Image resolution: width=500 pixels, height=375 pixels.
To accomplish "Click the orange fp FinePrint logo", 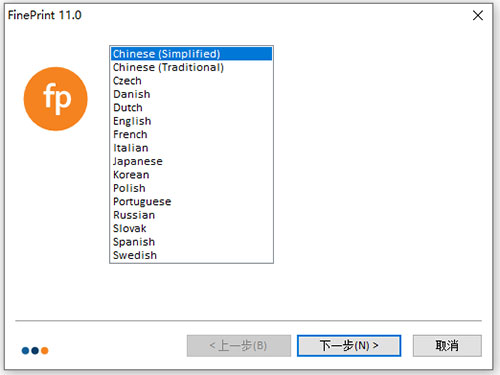I will (x=56, y=99).
